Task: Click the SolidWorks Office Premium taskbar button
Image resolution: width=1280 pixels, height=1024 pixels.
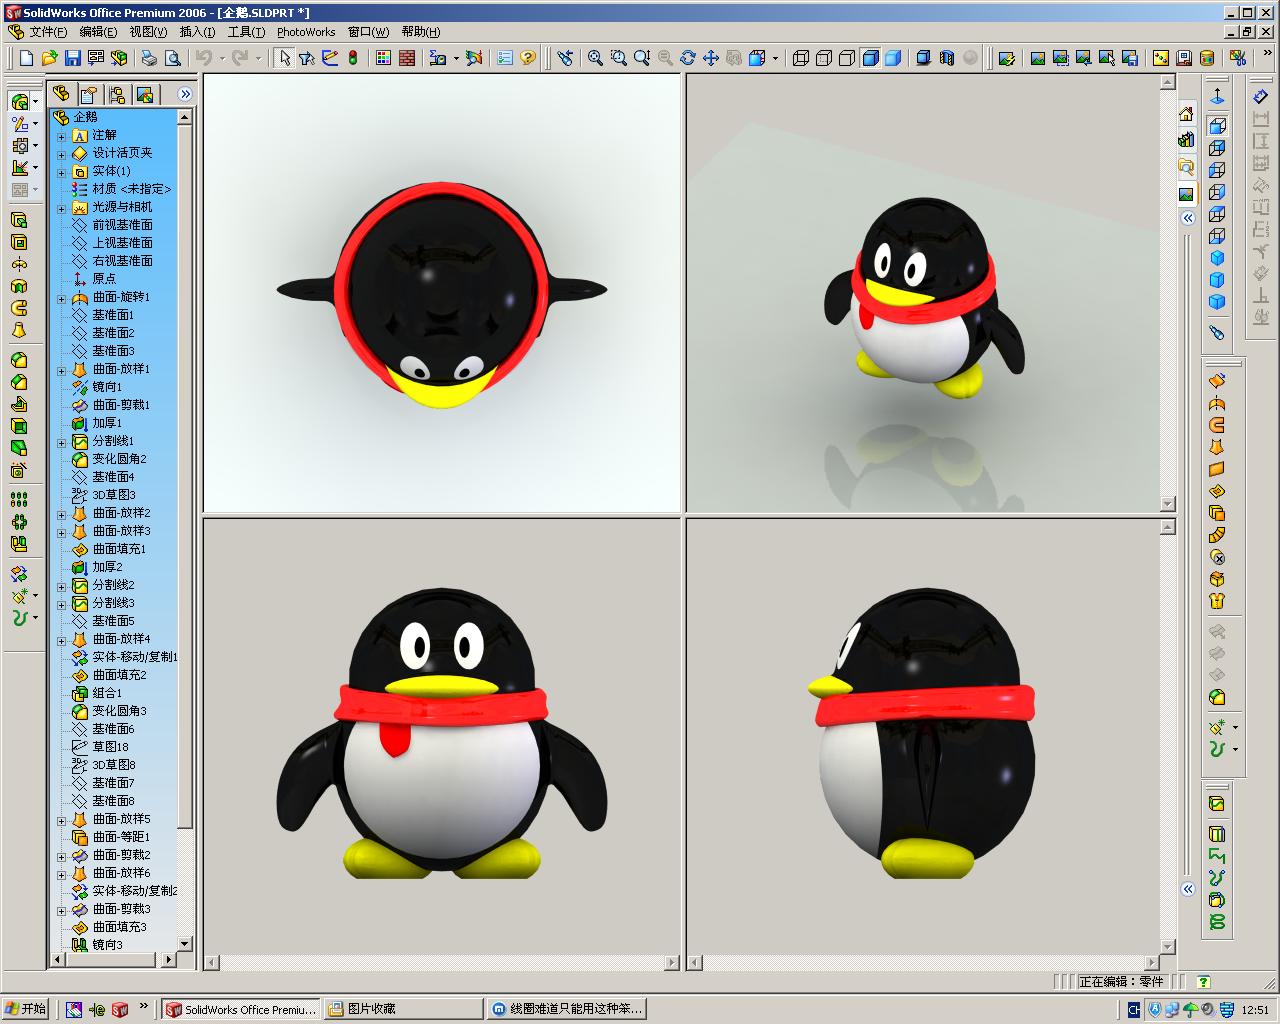Action: (241, 1010)
